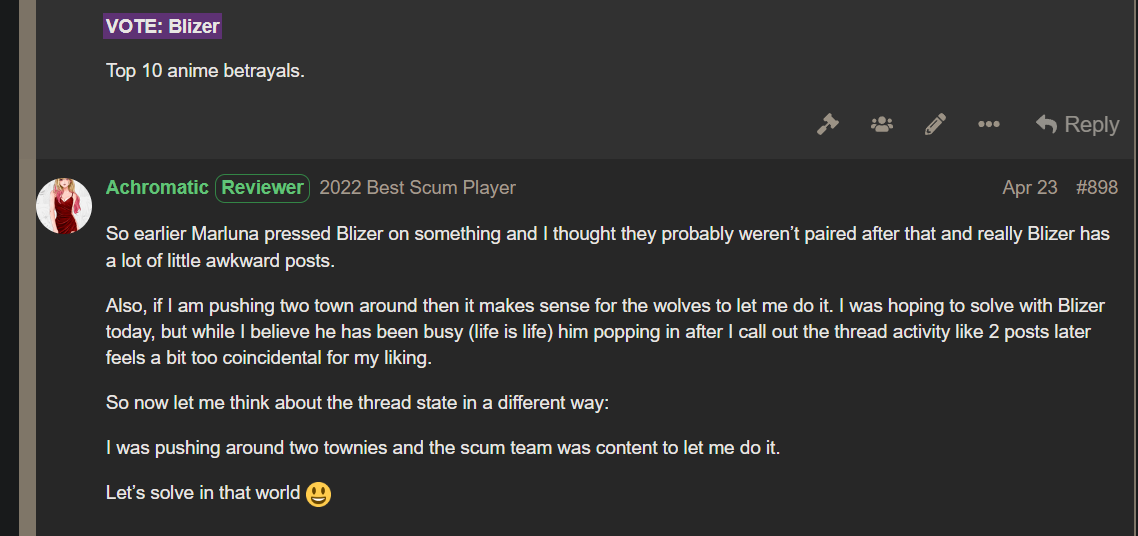Click the Apr 23 post date

1030,188
